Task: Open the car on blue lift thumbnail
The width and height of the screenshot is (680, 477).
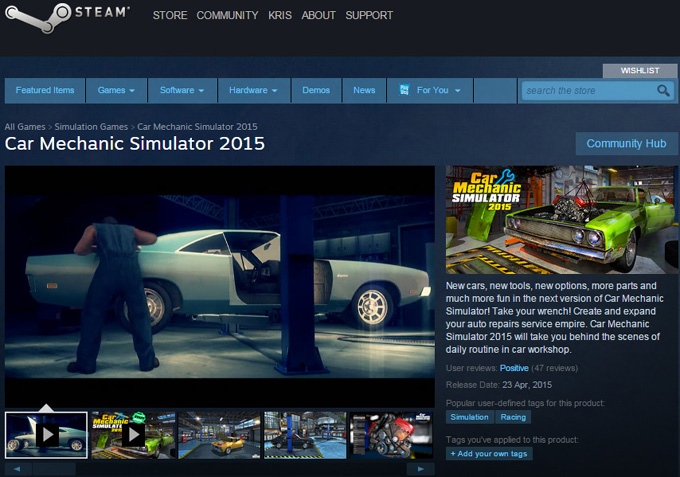Action: [305, 435]
